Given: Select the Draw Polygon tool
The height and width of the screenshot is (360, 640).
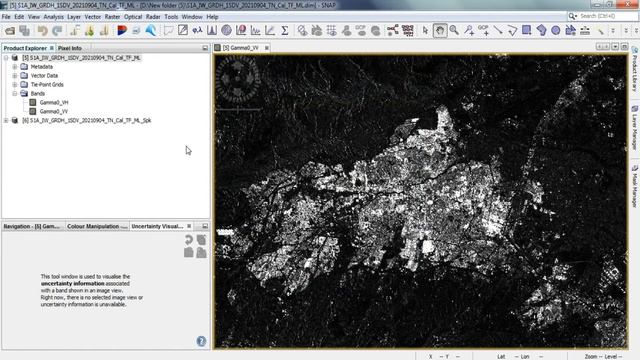Looking at the screenshot, I should pos(541,31).
